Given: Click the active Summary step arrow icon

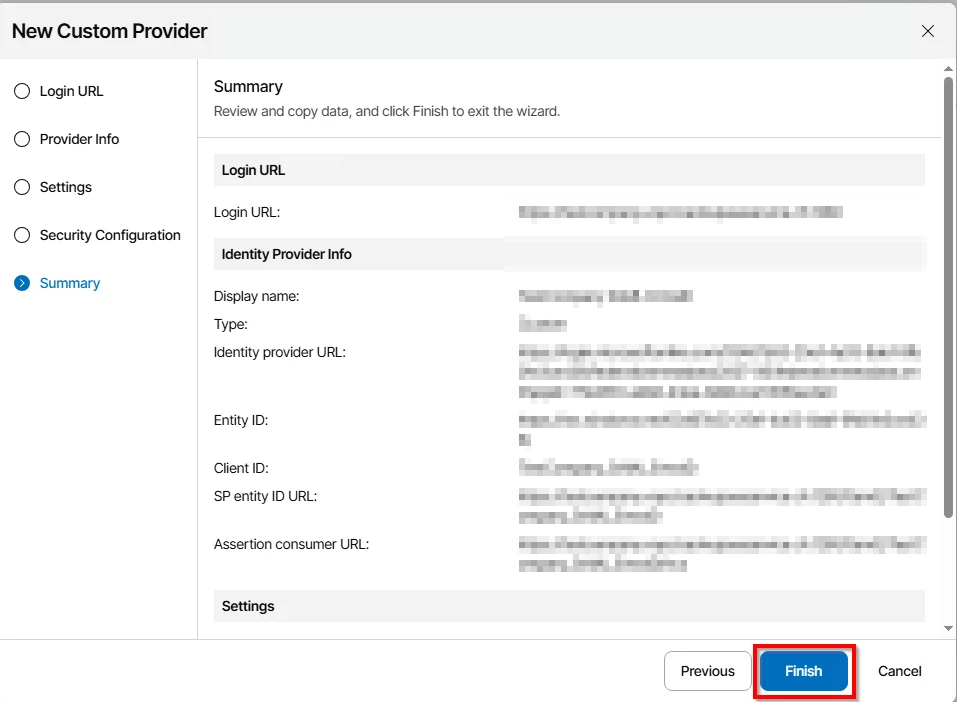Looking at the screenshot, I should [x=22, y=283].
